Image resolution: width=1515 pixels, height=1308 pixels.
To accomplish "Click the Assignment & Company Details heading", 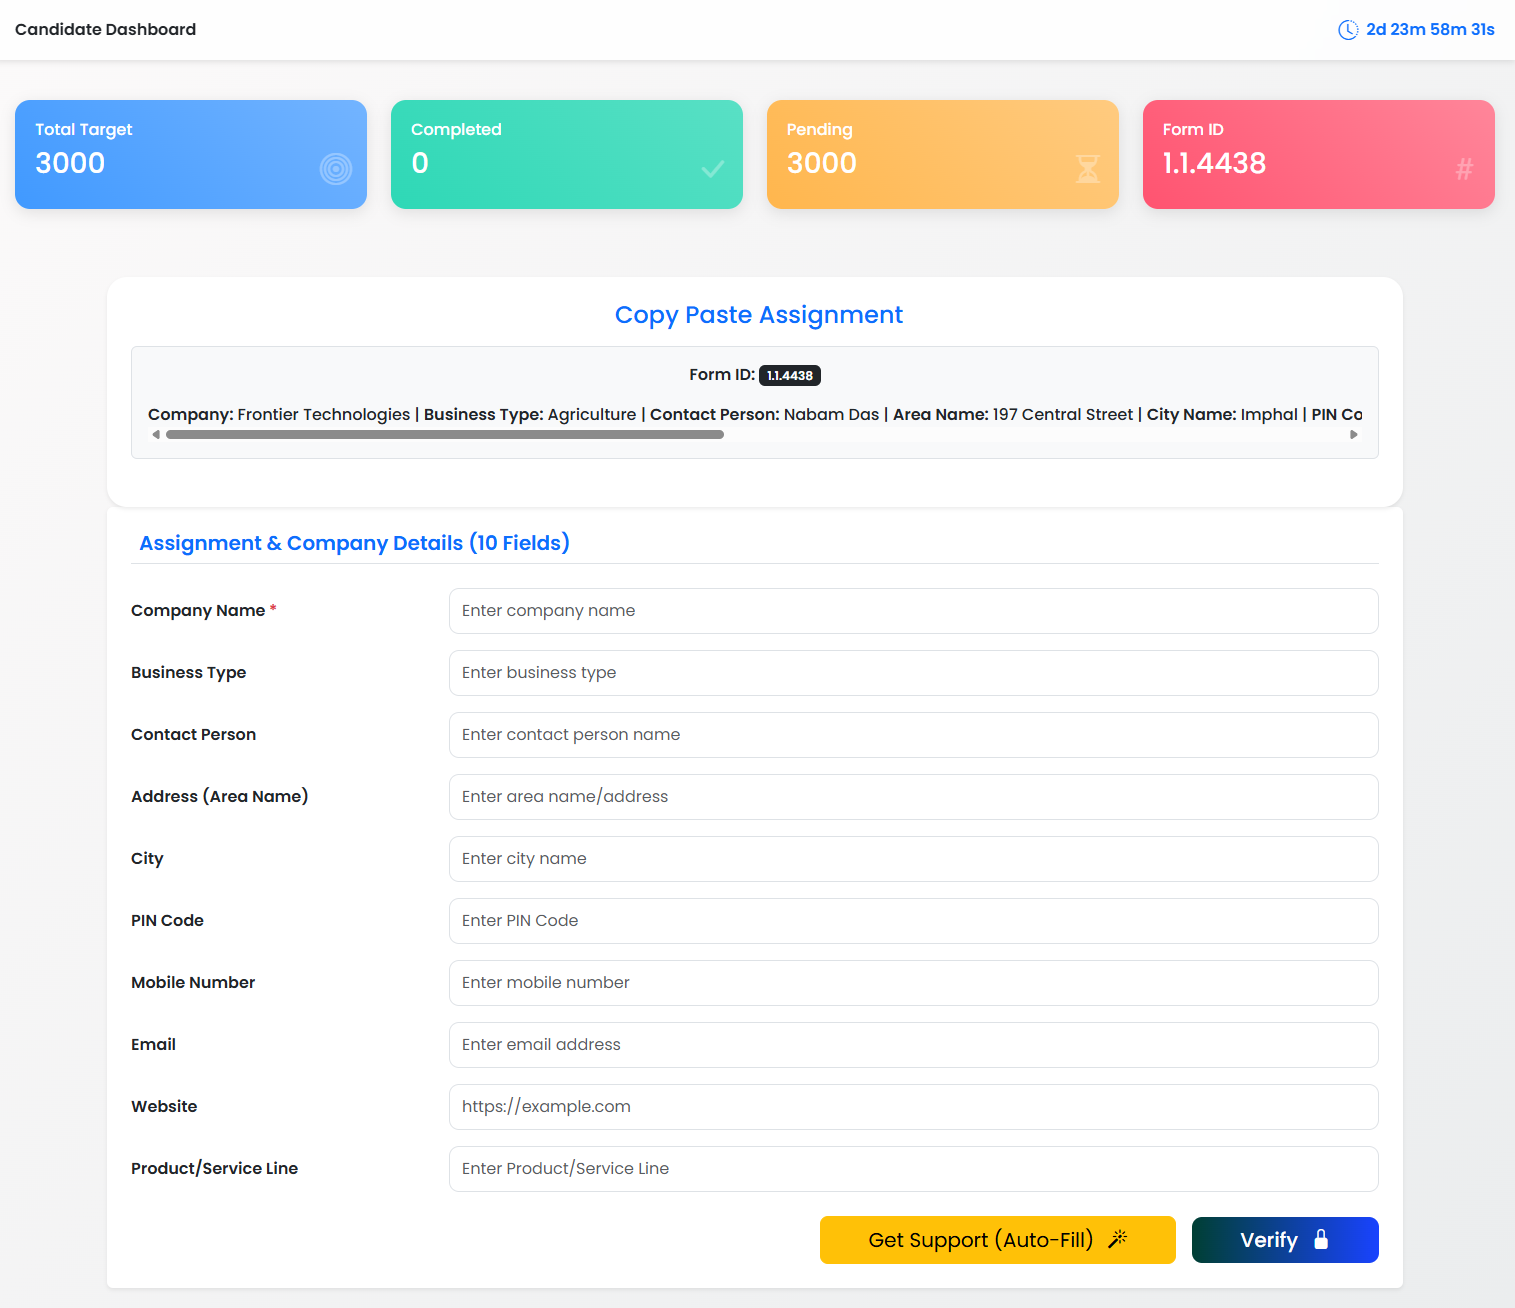I will [x=354, y=543].
